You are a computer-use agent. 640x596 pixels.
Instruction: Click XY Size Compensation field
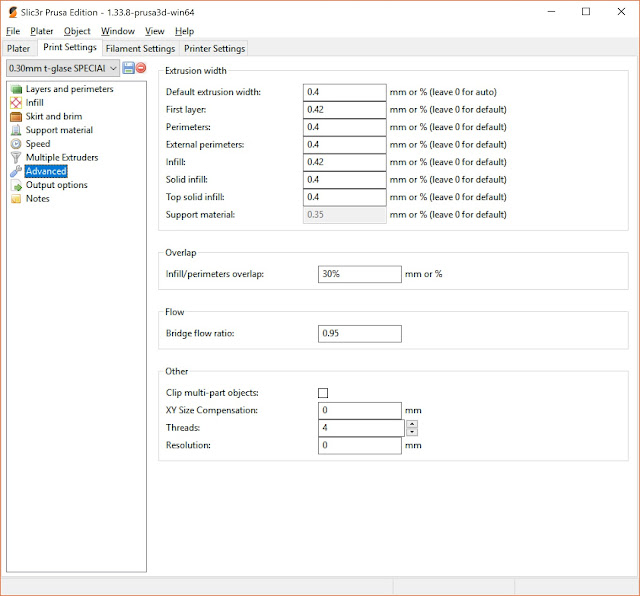pos(360,411)
